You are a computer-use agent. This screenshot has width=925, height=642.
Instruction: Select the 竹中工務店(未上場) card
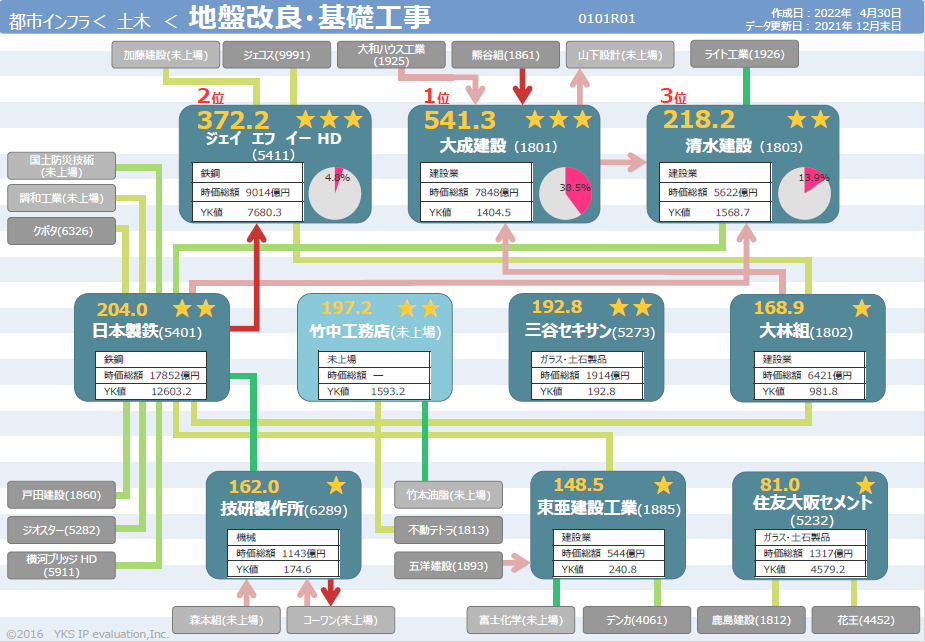click(x=376, y=347)
